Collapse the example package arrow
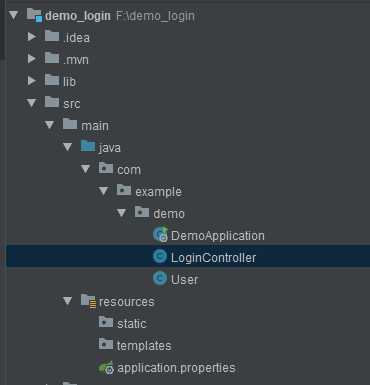 104,191
